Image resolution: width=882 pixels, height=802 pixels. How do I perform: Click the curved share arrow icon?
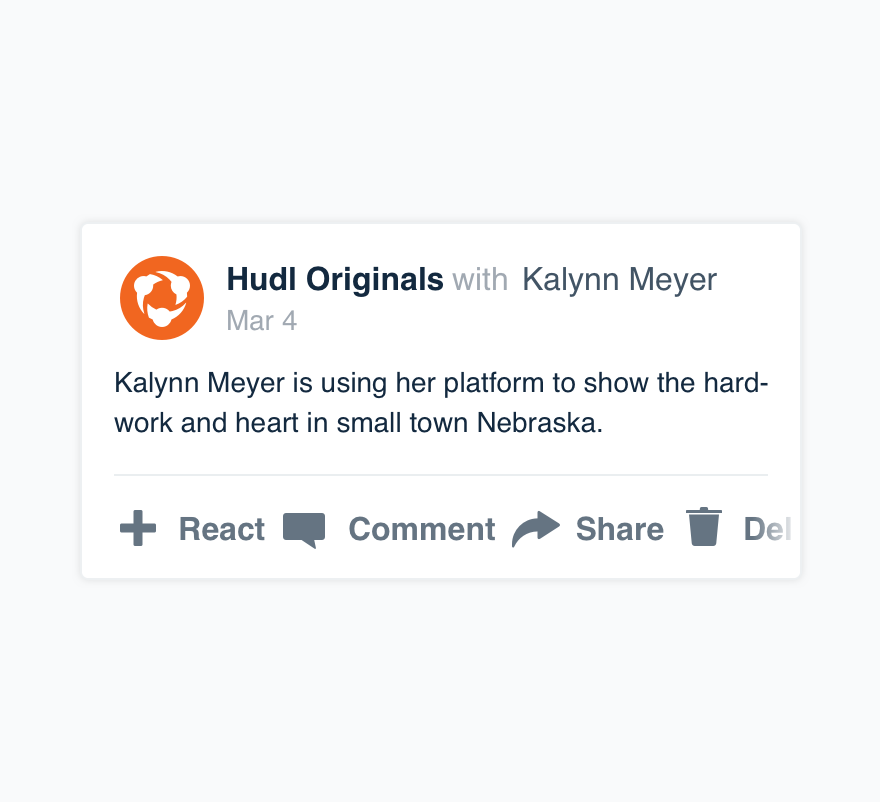point(536,529)
